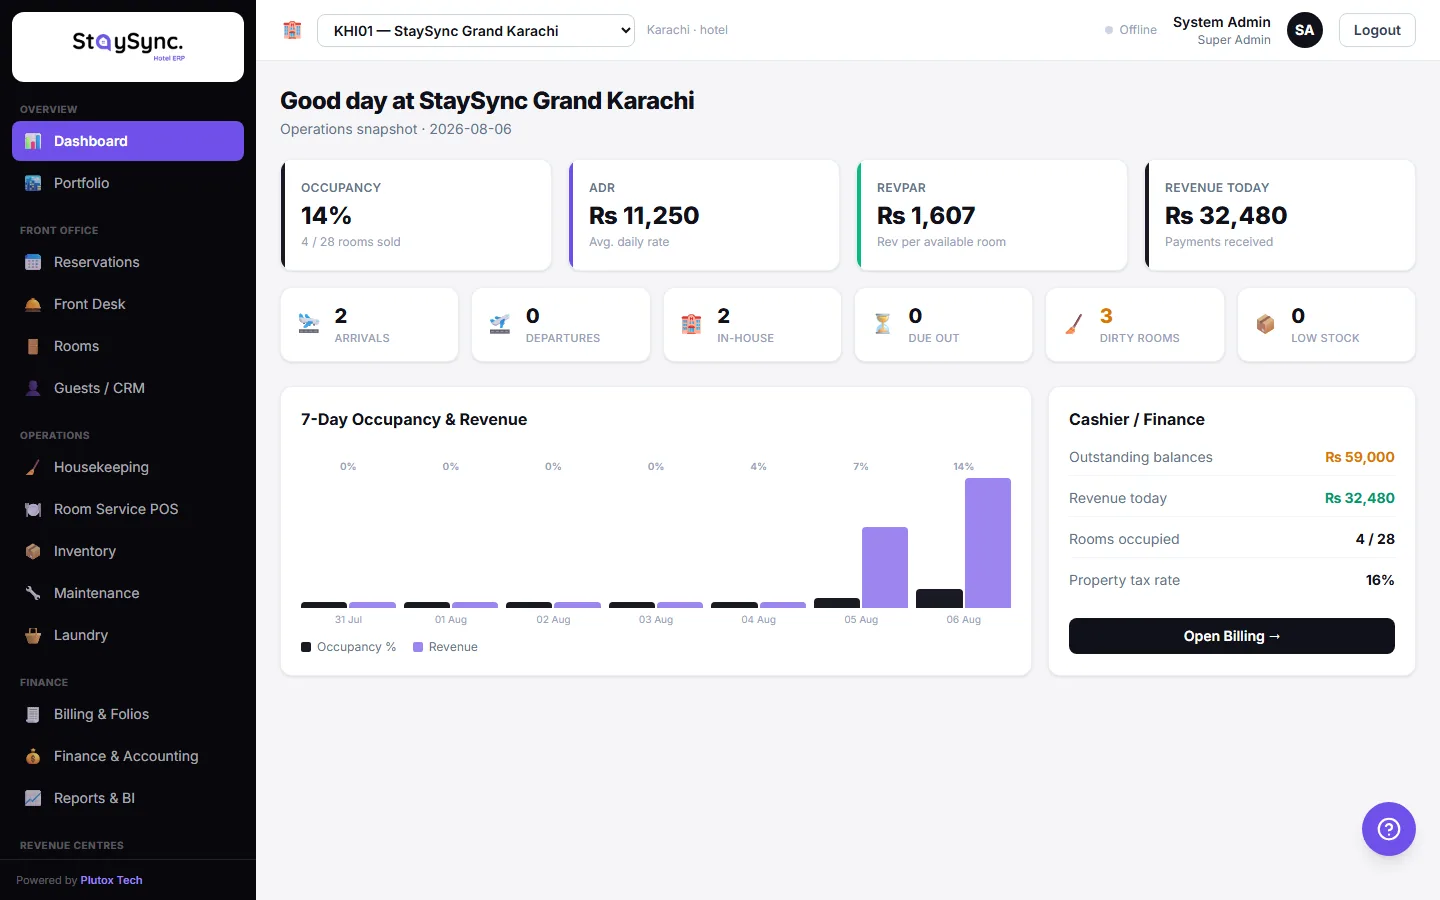Screen dimensions: 1440x900
Task: Toggle the Revenue legend entry
Action: pos(445,647)
